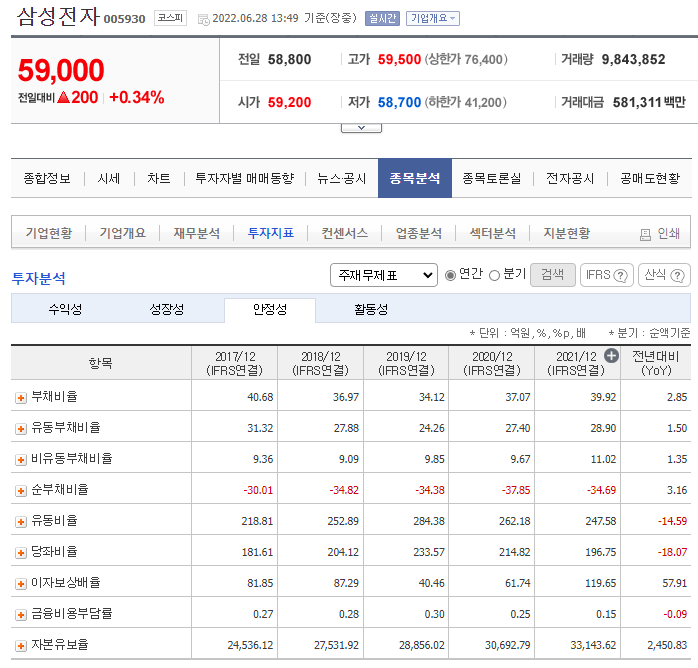Open the 차트 tab
The height and width of the screenshot is (668, 698).
point(158,178)
